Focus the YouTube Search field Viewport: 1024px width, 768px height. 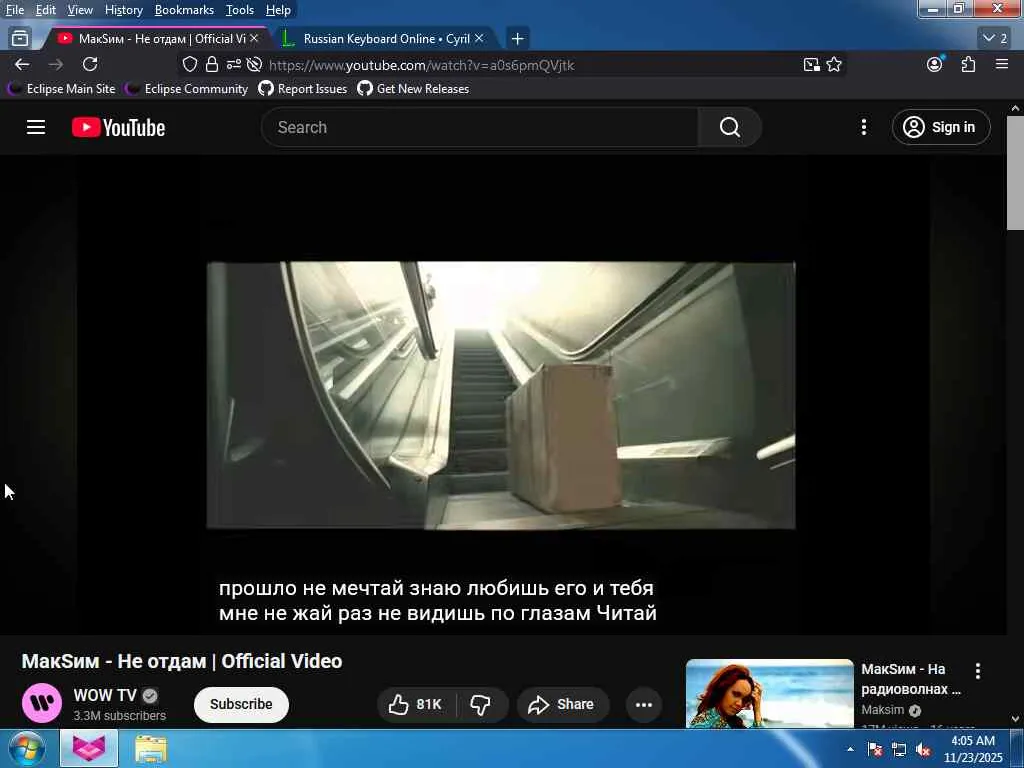(480, 127)
